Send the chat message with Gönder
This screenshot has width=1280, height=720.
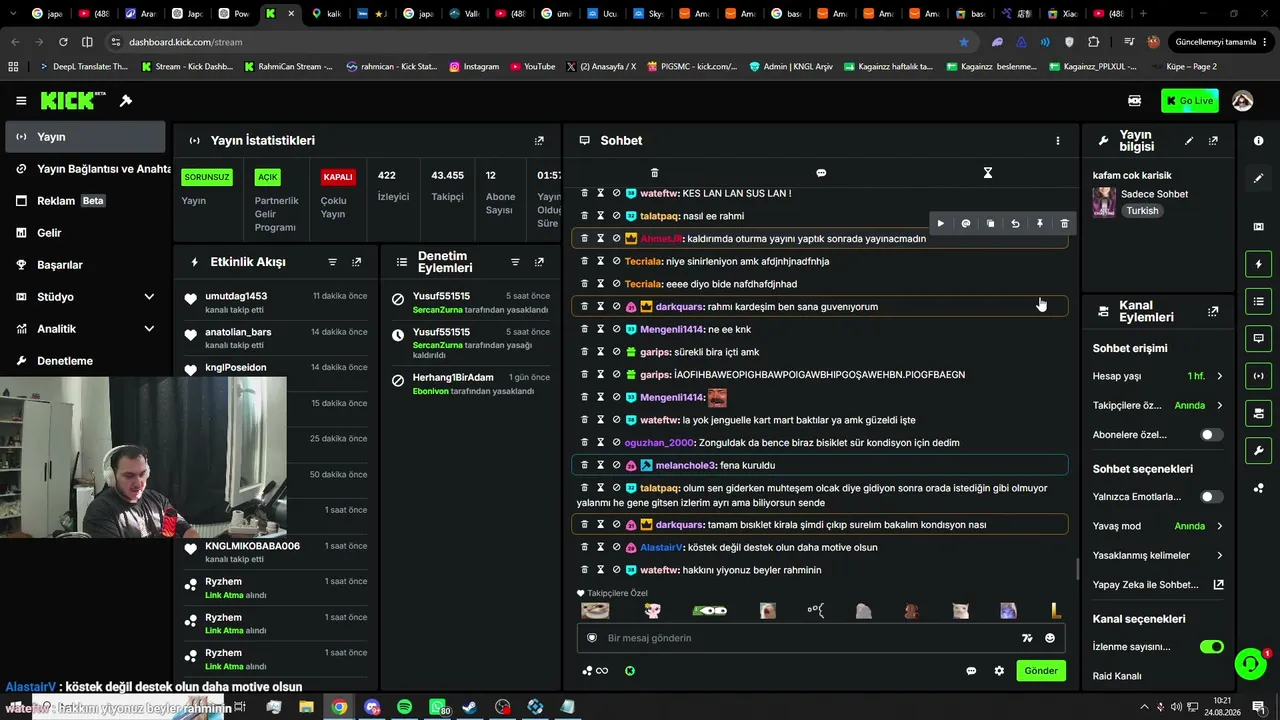click(x=1040, y=671)
